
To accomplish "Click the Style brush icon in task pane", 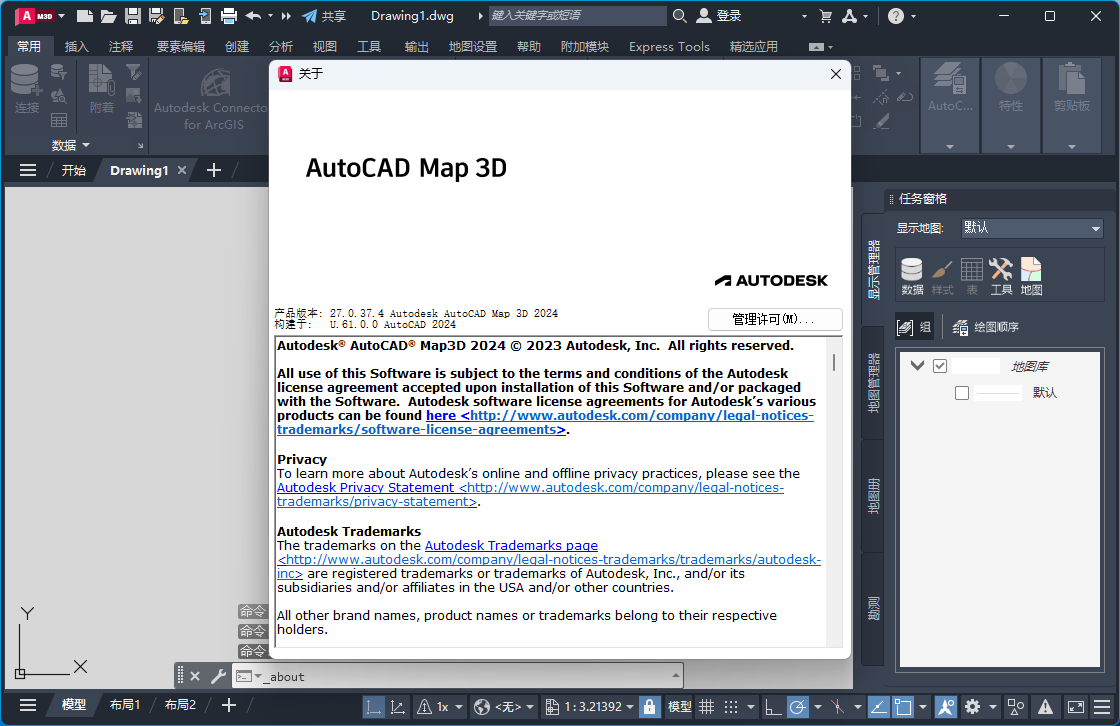I will [942, 276].
